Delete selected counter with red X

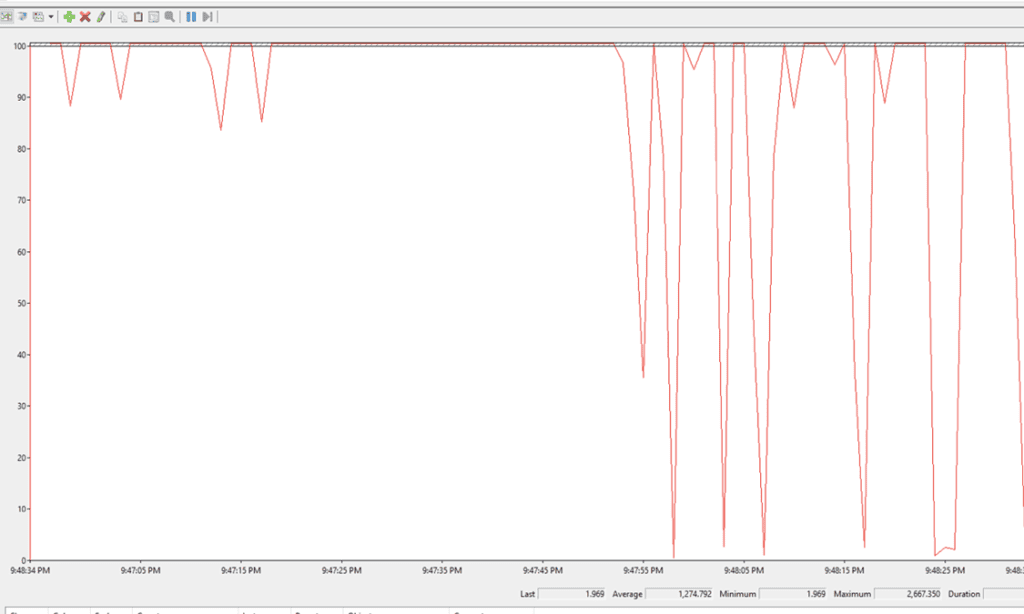coord(85,16)
